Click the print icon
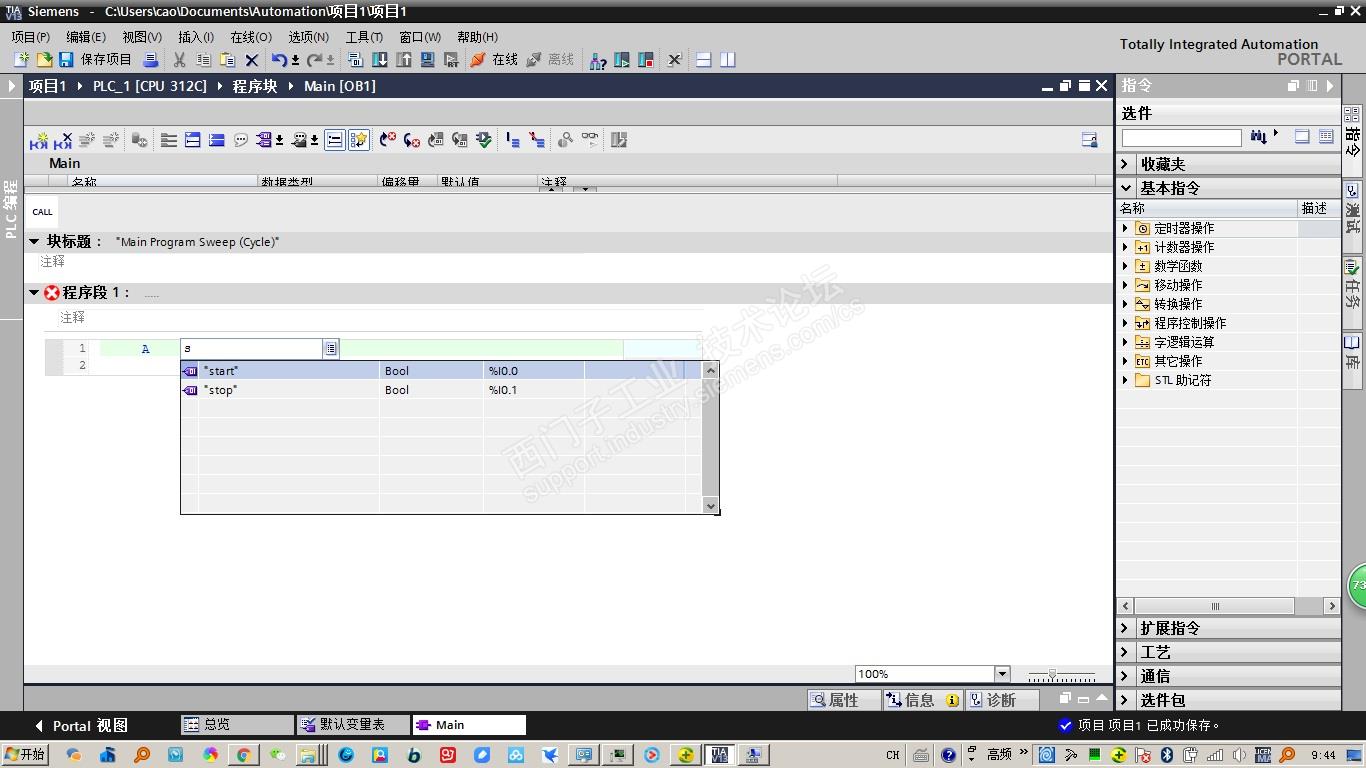The width and height of the screenshot is (1366, 768). (x=150, y=60)
